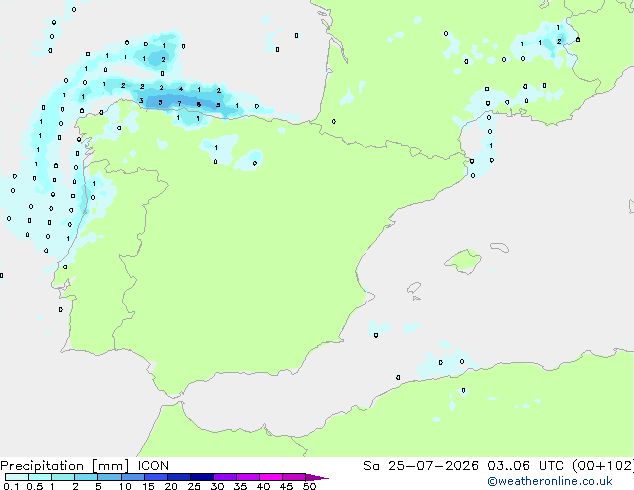Select the 20–25 mm dark blue swatch
Screen dimensions: 634x490
coord(178,477)
